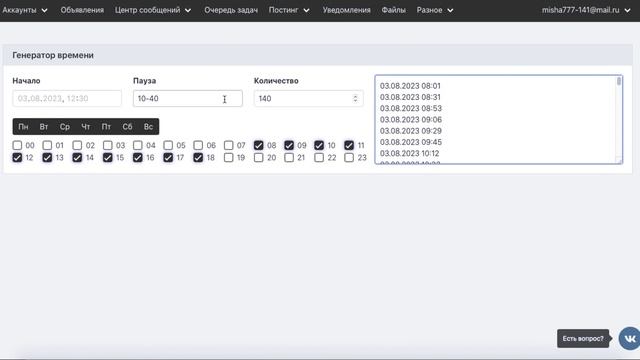
Task: Expand the Постинг dropdown
Action: point(289,10)
